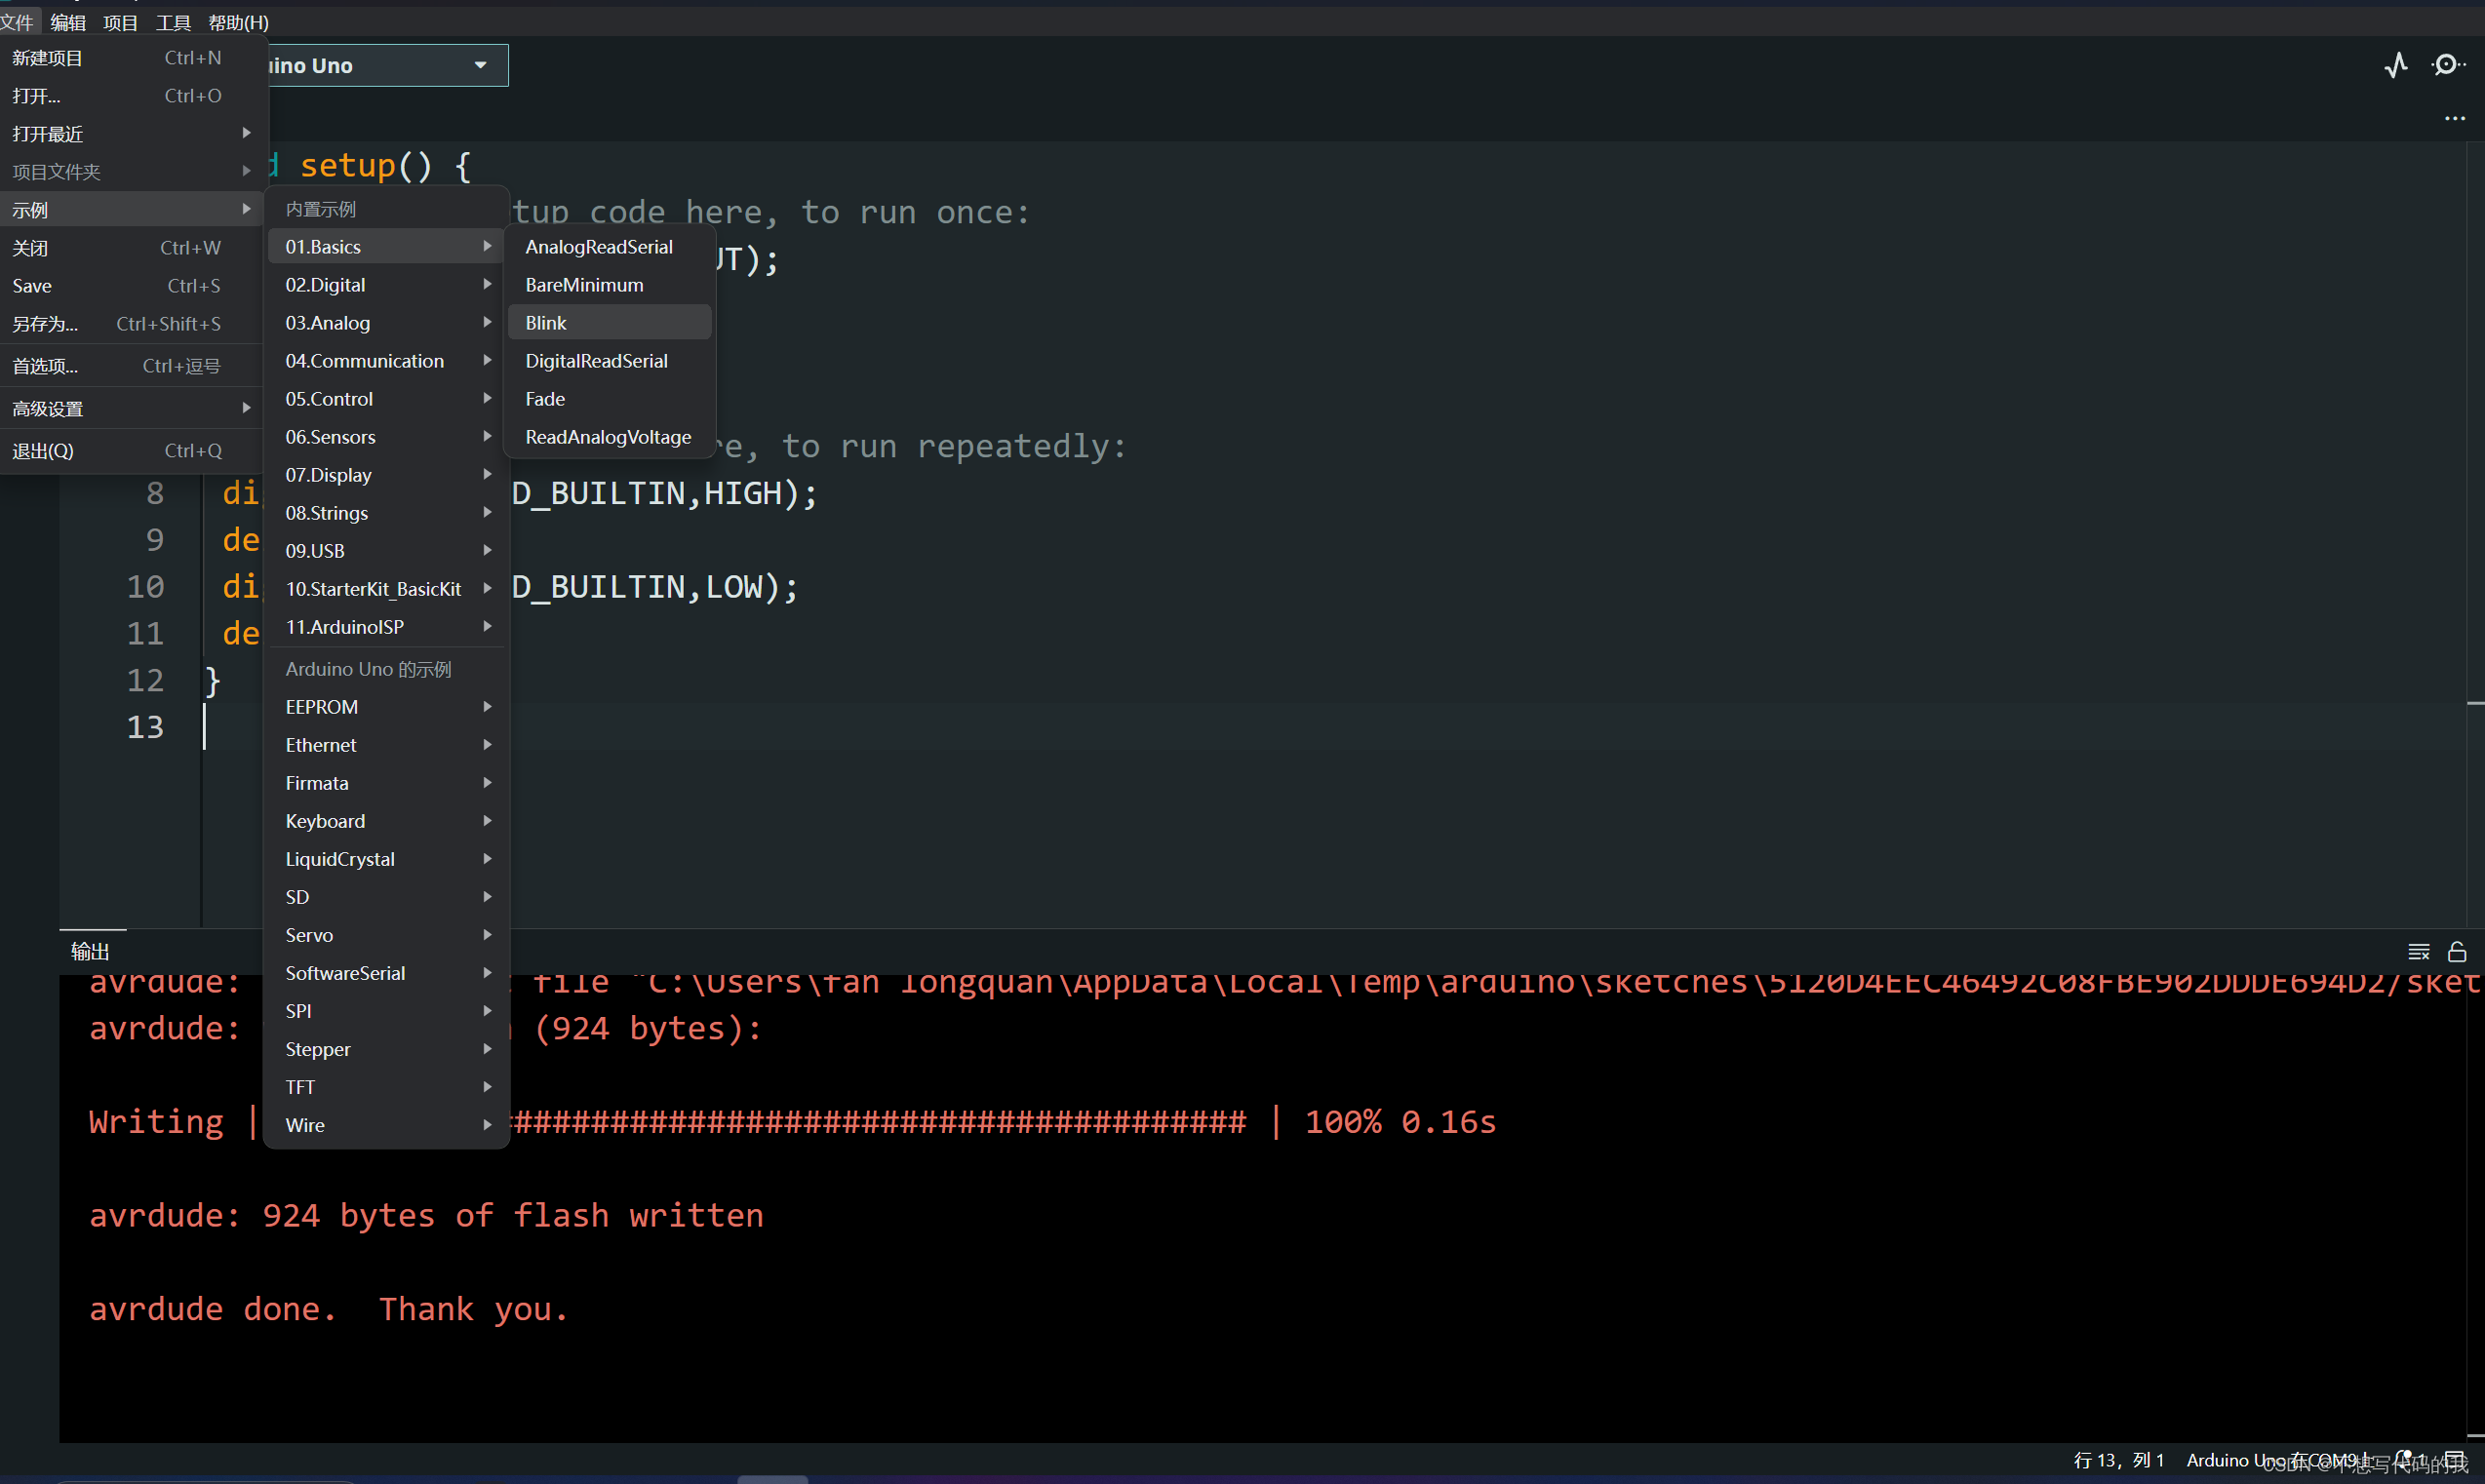
Task: Expand 08.Strings examples
Action: 388,513
